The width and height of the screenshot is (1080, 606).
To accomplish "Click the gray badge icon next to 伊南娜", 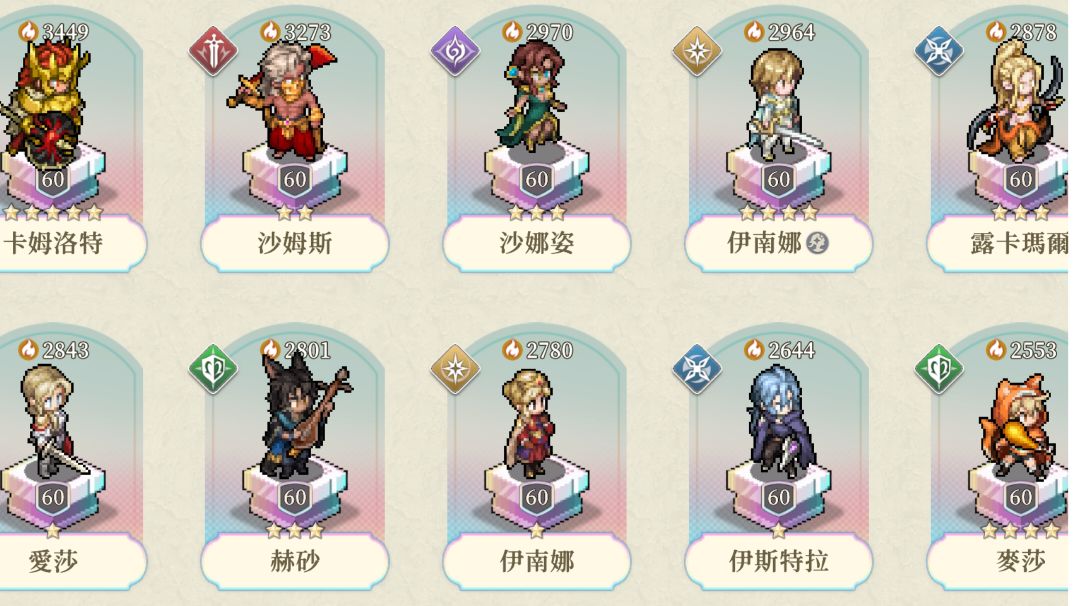I will pos(817,242).
